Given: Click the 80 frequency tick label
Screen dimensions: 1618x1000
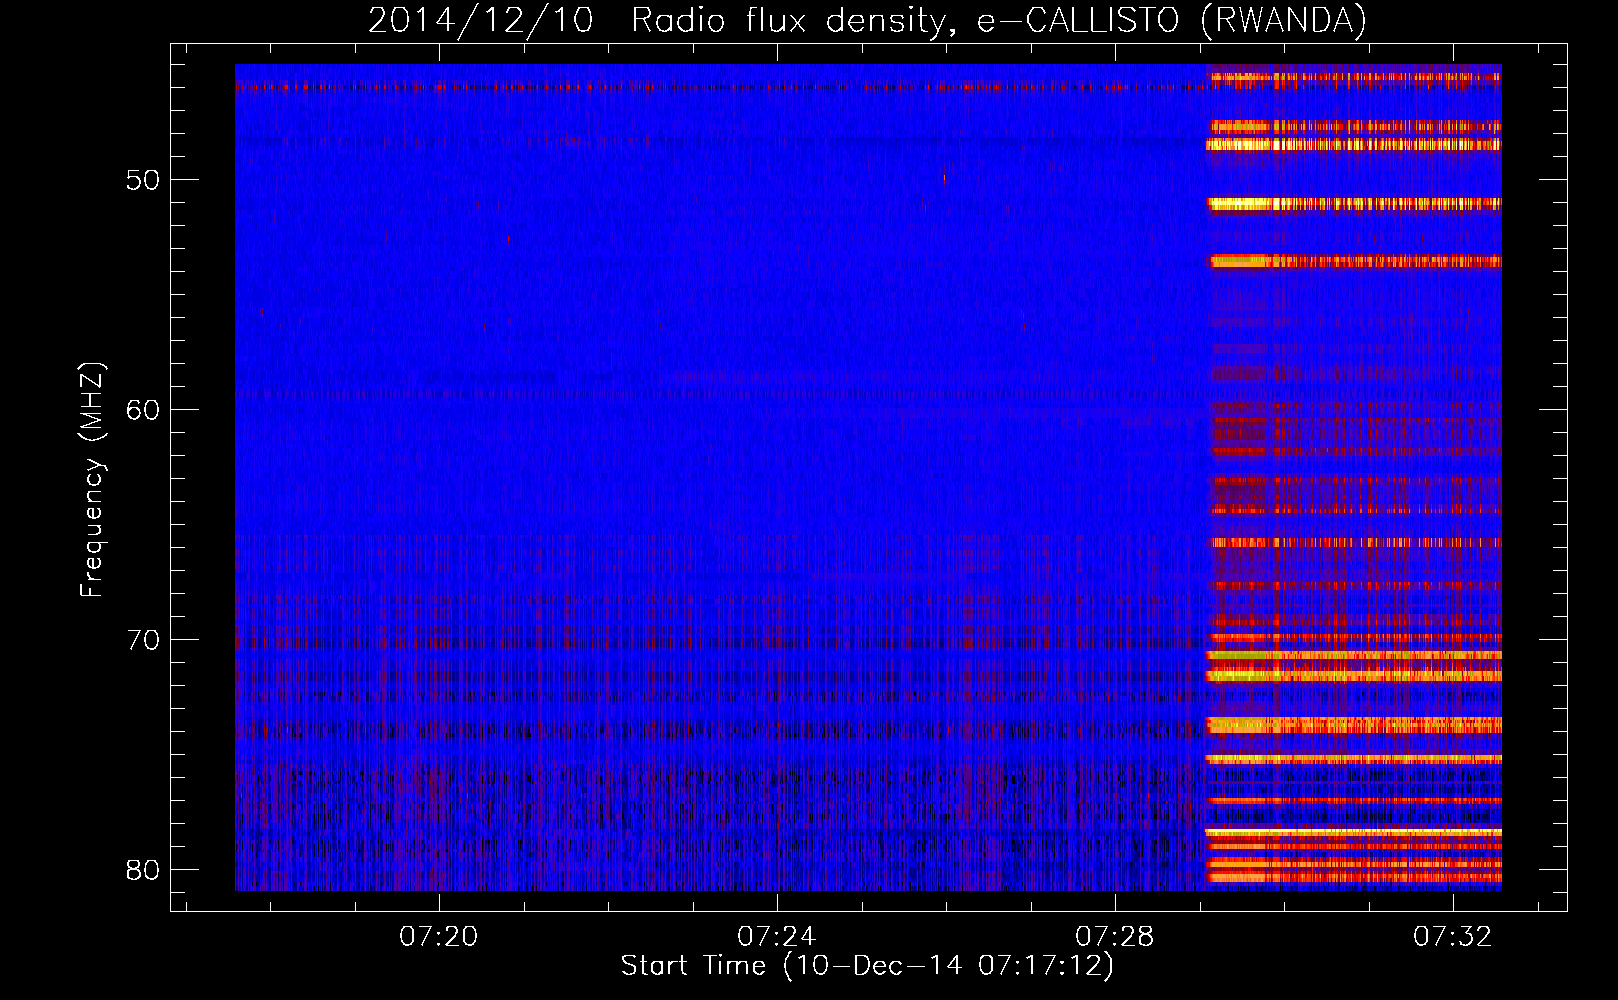Looking at the screenshot, I should coord(144,870).
